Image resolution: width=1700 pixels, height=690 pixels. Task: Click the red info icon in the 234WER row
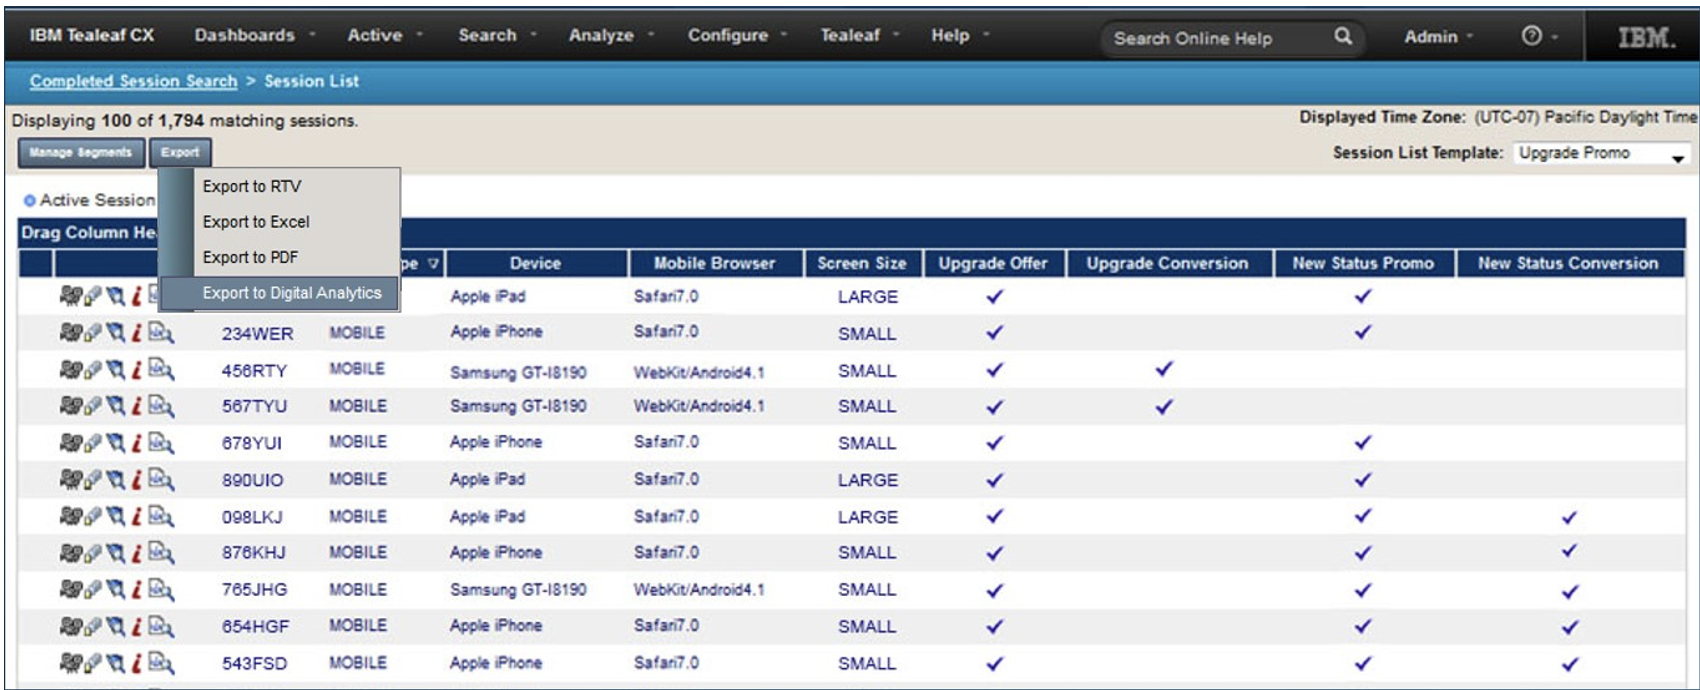(136, 332)
